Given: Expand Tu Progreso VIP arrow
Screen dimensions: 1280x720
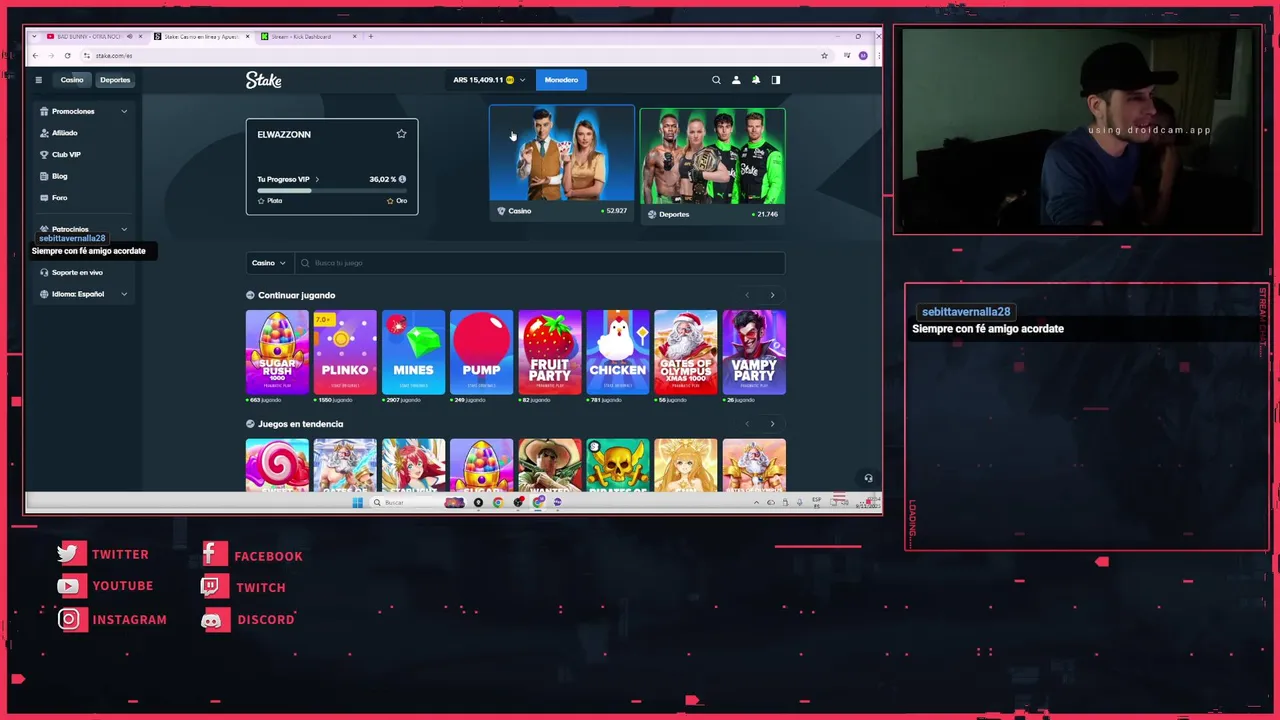Looking at the screenshot, I should (x=317, y=179).
